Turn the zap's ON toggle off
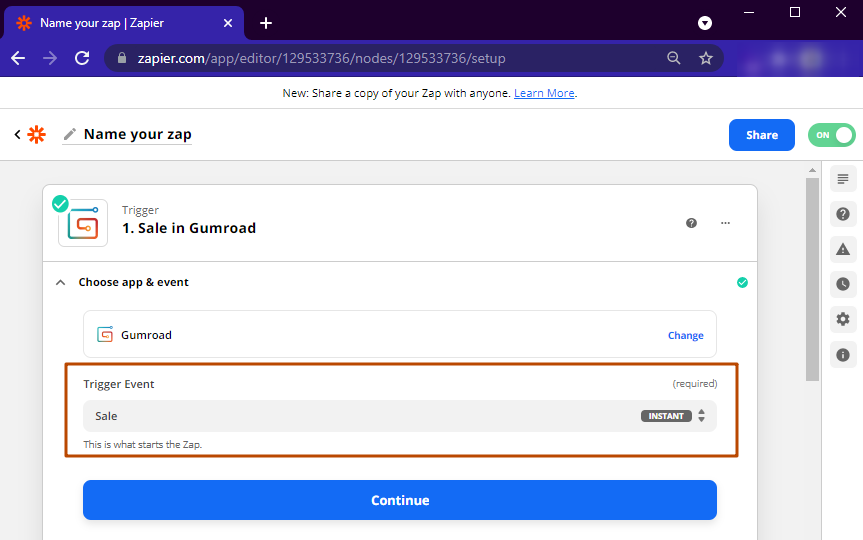 pyautogui.click(x=831, y=135)
